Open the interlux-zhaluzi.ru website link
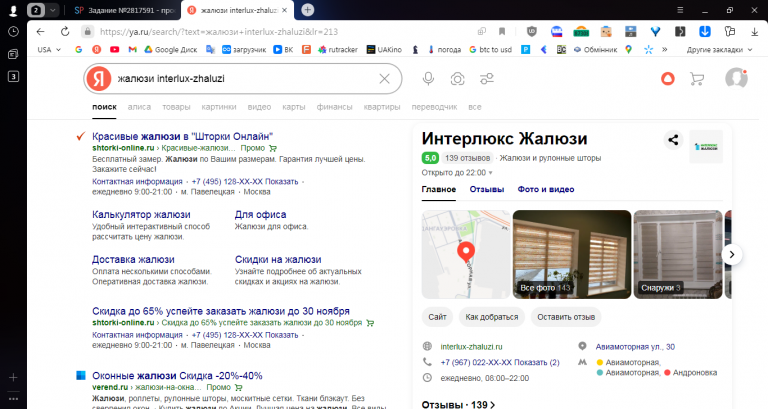This screenshot has height=409, width=768. pos(471,347)
